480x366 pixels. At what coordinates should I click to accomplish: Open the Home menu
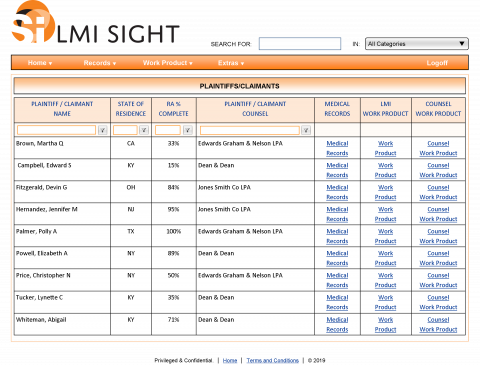tap(40, 63)
